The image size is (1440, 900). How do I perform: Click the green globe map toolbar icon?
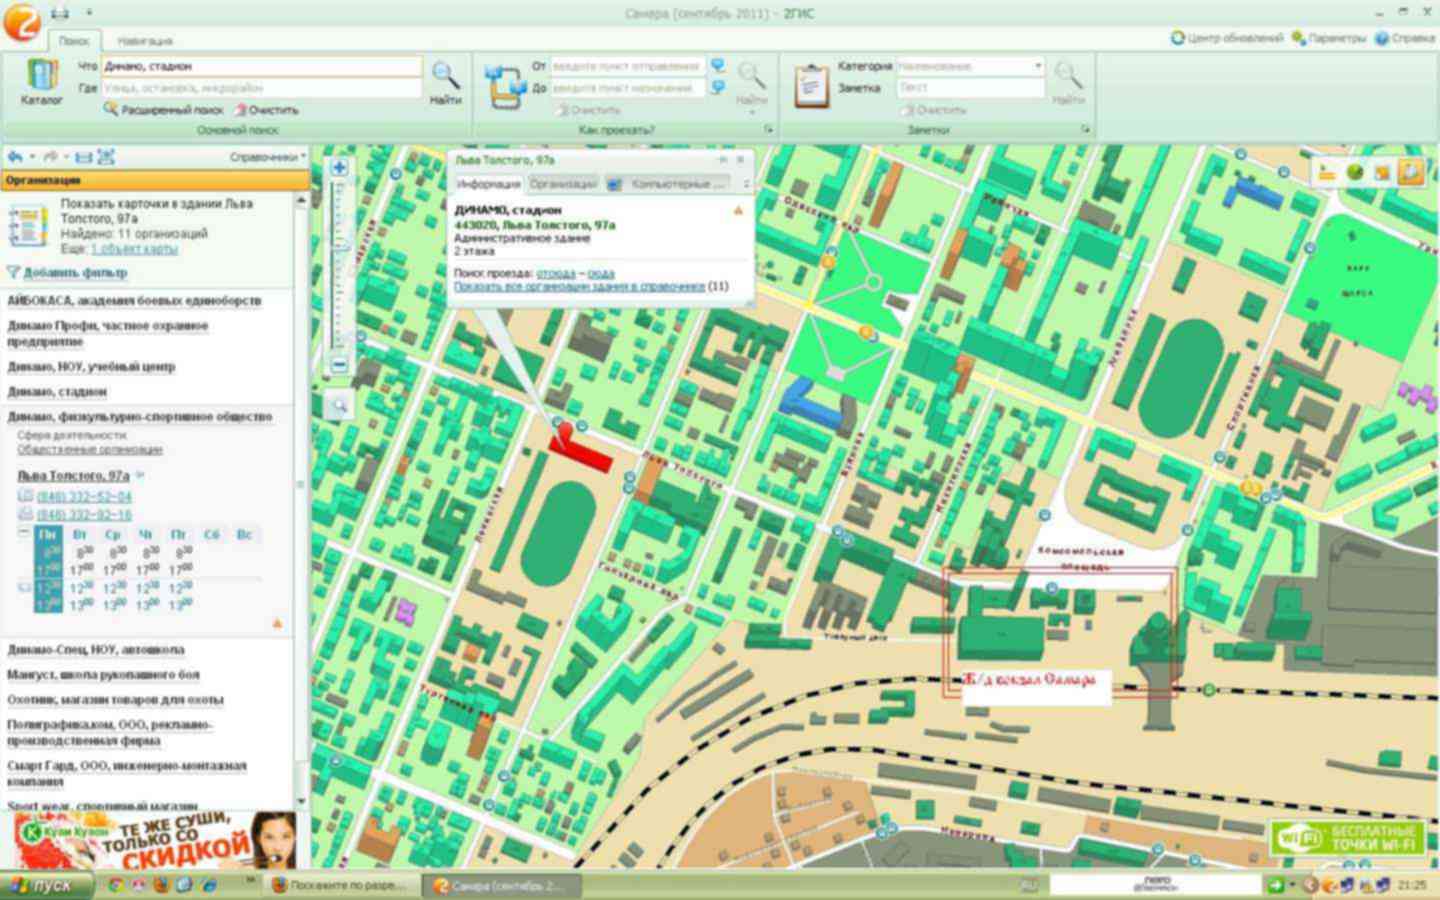1355,172
